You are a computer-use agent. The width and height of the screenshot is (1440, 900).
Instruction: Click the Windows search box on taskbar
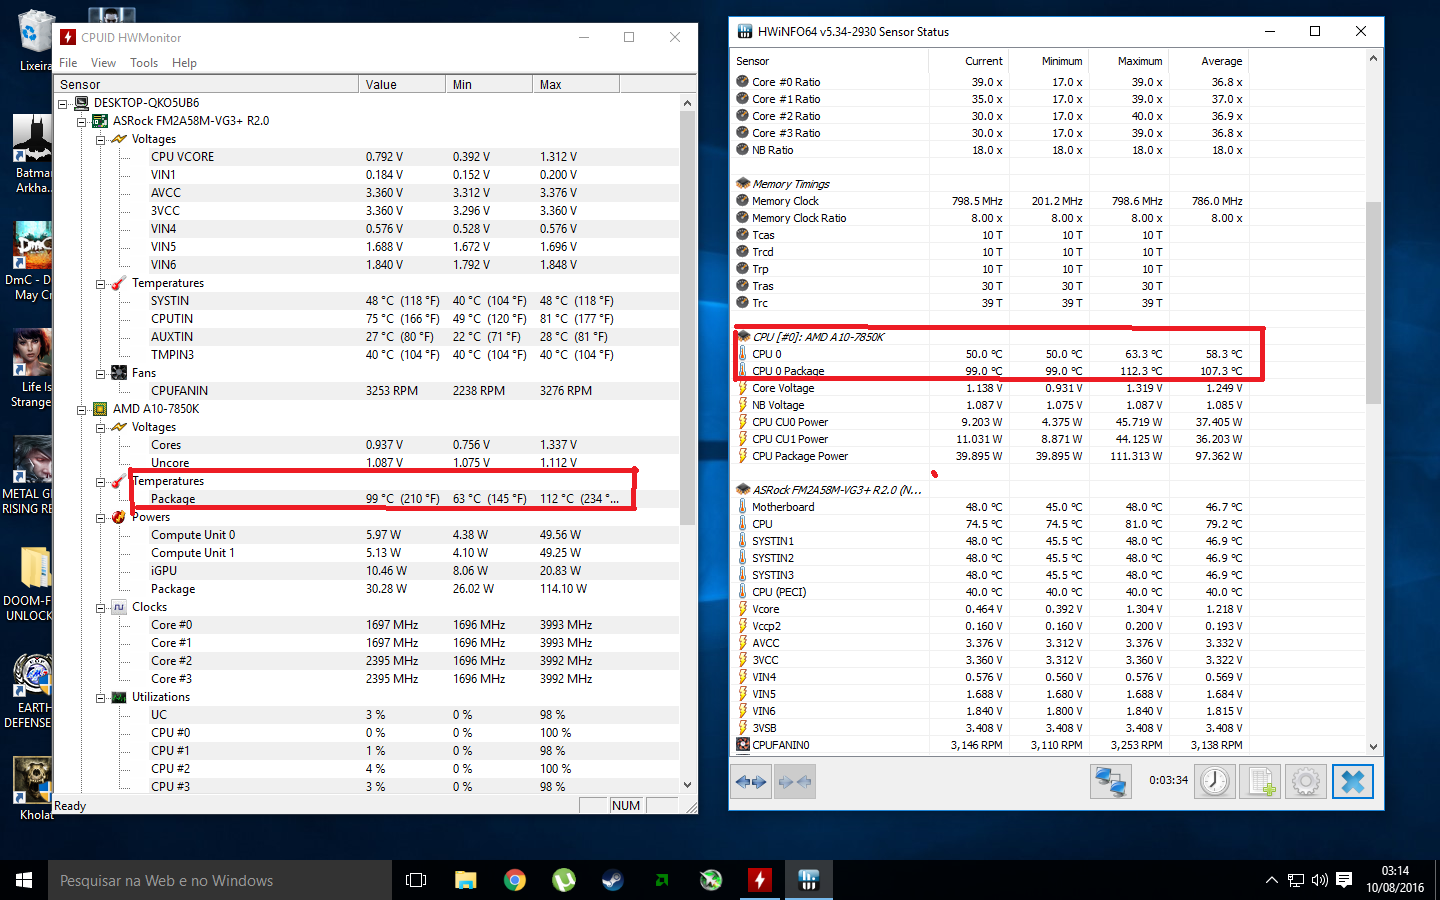[x=220, y=880]
